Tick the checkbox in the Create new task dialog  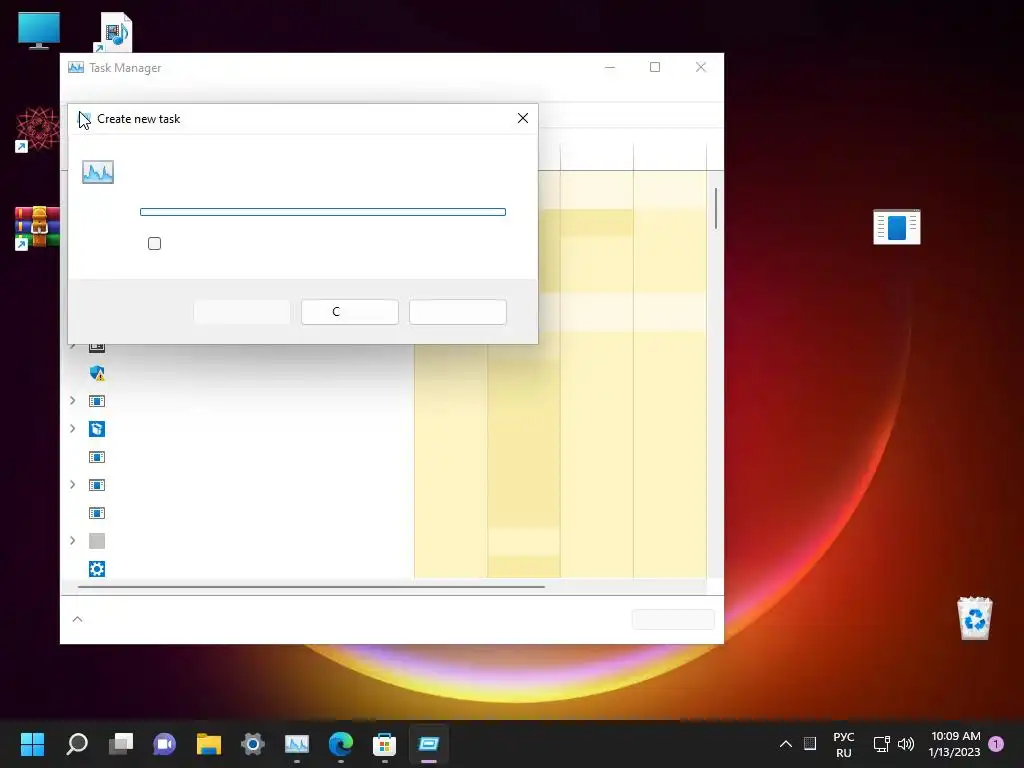pos(154,244)
